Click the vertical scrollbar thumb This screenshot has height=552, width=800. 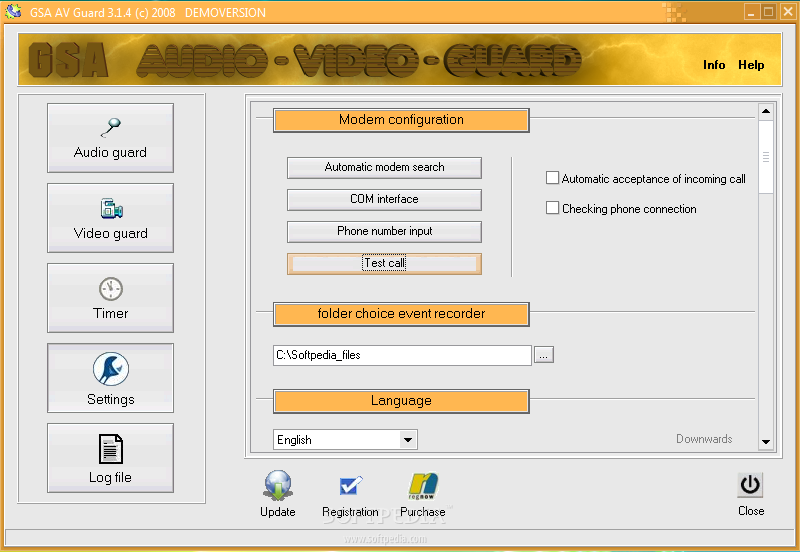click(766, 157)
